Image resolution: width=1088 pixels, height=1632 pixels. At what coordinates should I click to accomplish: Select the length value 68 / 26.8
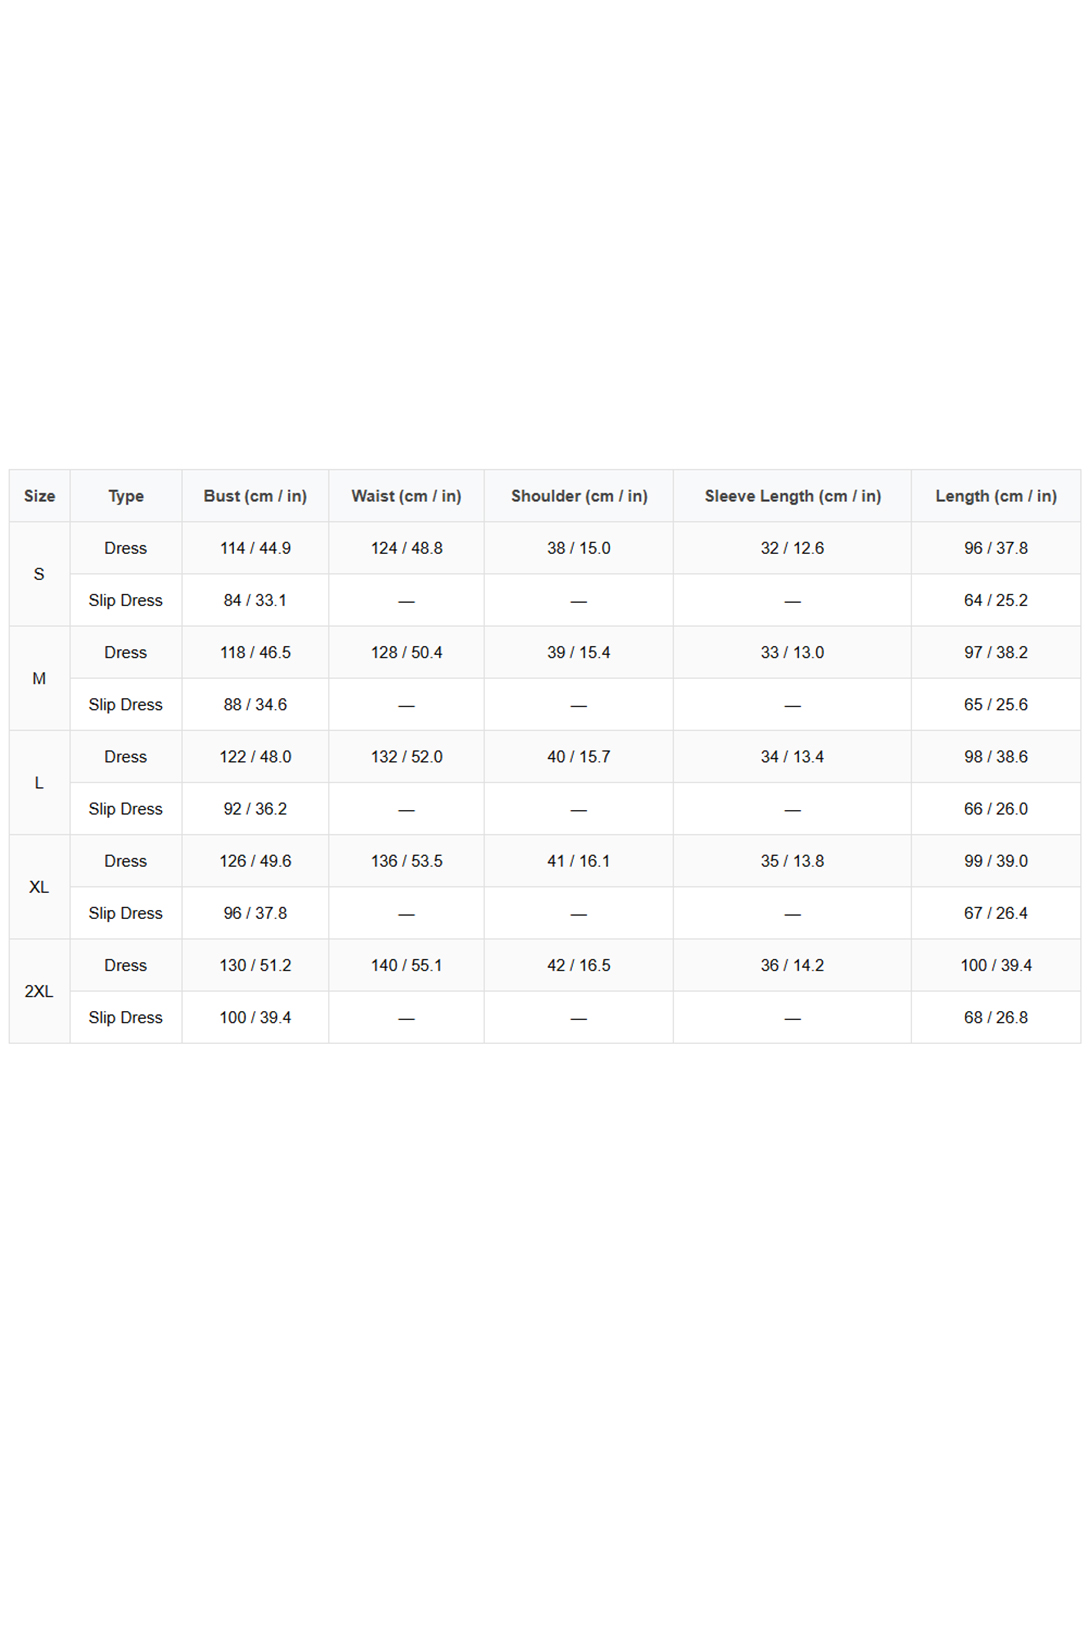pos(996,1017)
